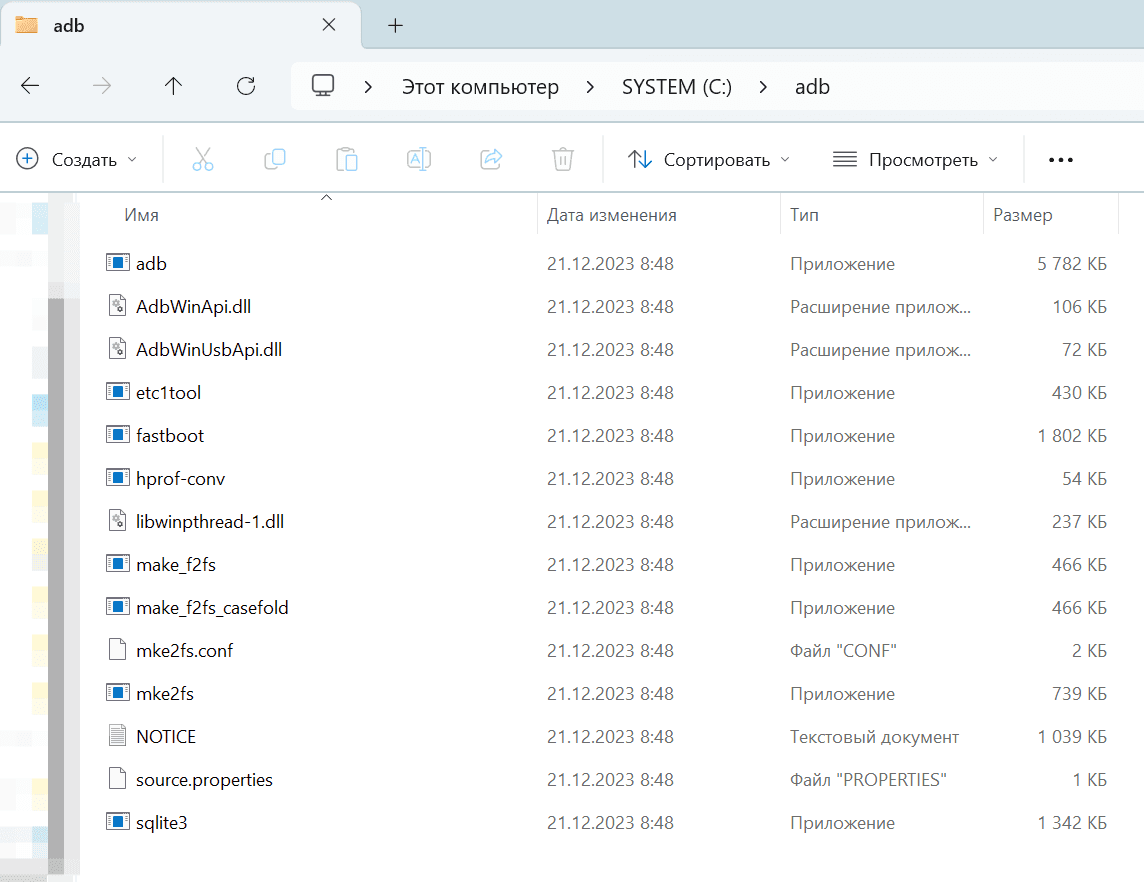Open the NOTICE text document

point(166,736)
